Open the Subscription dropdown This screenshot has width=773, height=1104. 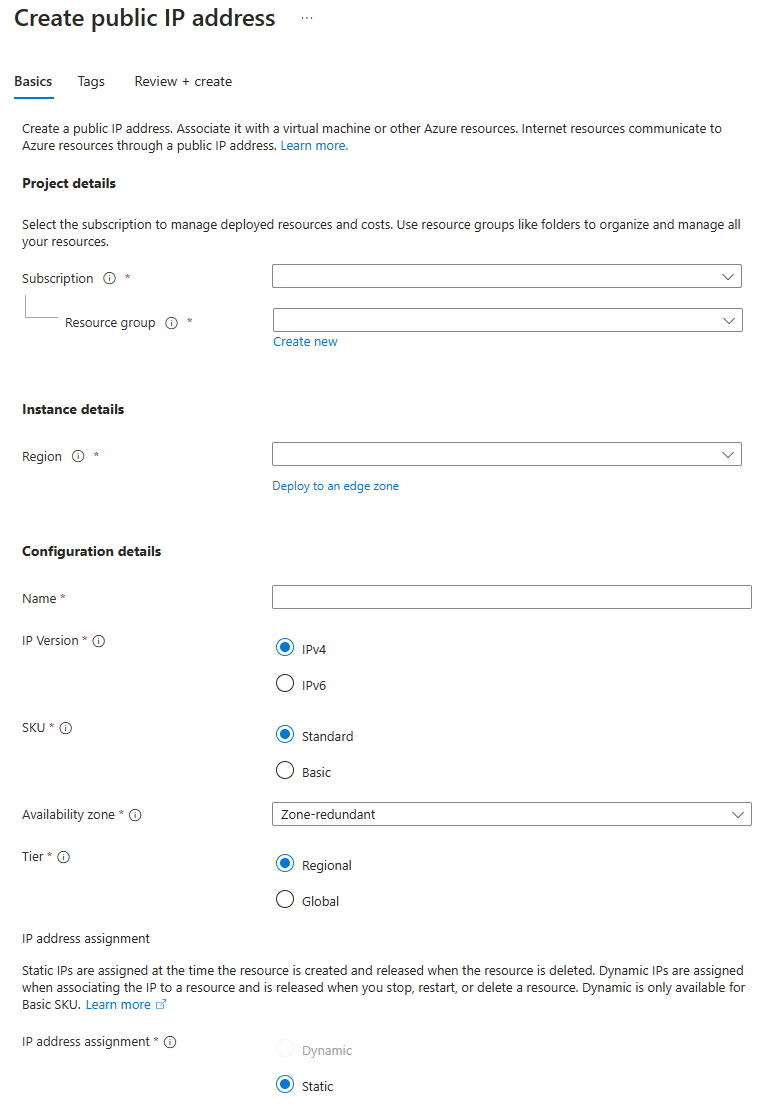click(506, 276)
